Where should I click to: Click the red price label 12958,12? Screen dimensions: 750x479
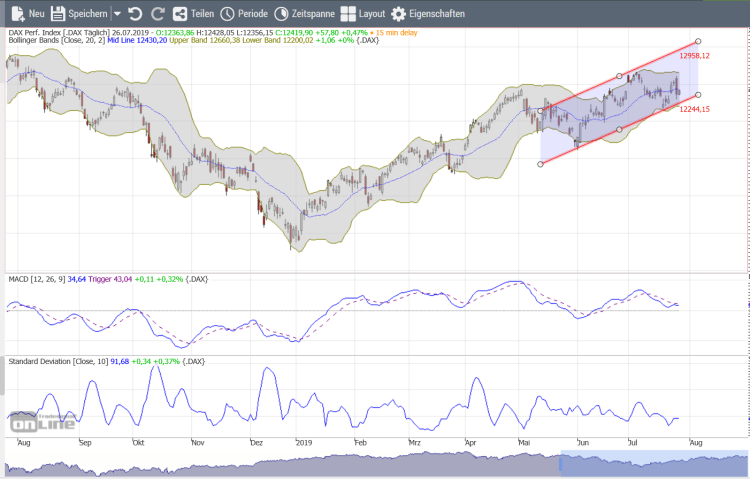click(695, 56)
